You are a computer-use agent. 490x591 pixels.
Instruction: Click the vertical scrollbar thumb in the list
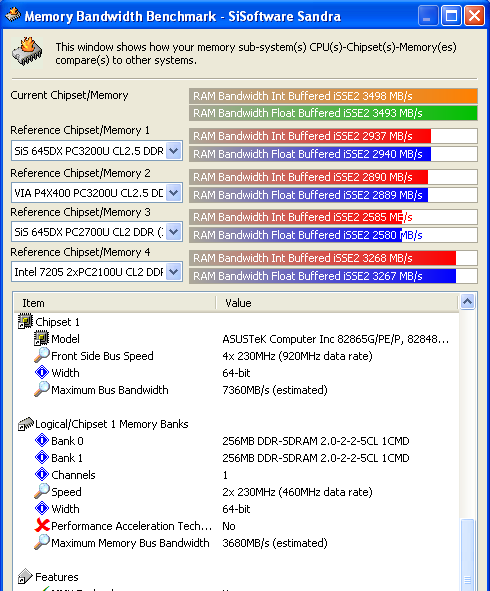coord(467,555)
